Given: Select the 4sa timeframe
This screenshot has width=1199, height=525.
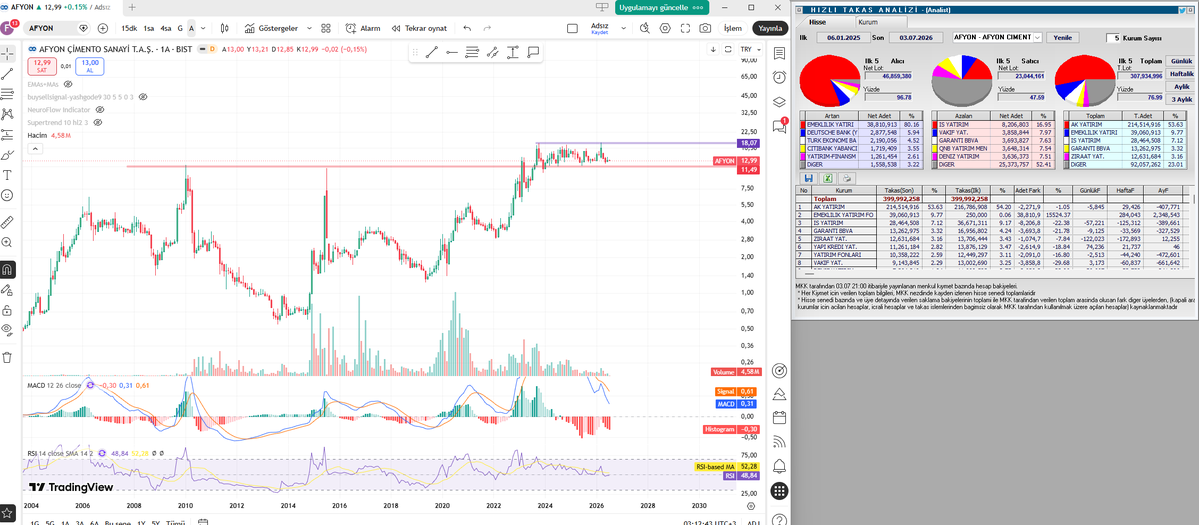Looking at the screenshot, I should click(x=166, y=28).
